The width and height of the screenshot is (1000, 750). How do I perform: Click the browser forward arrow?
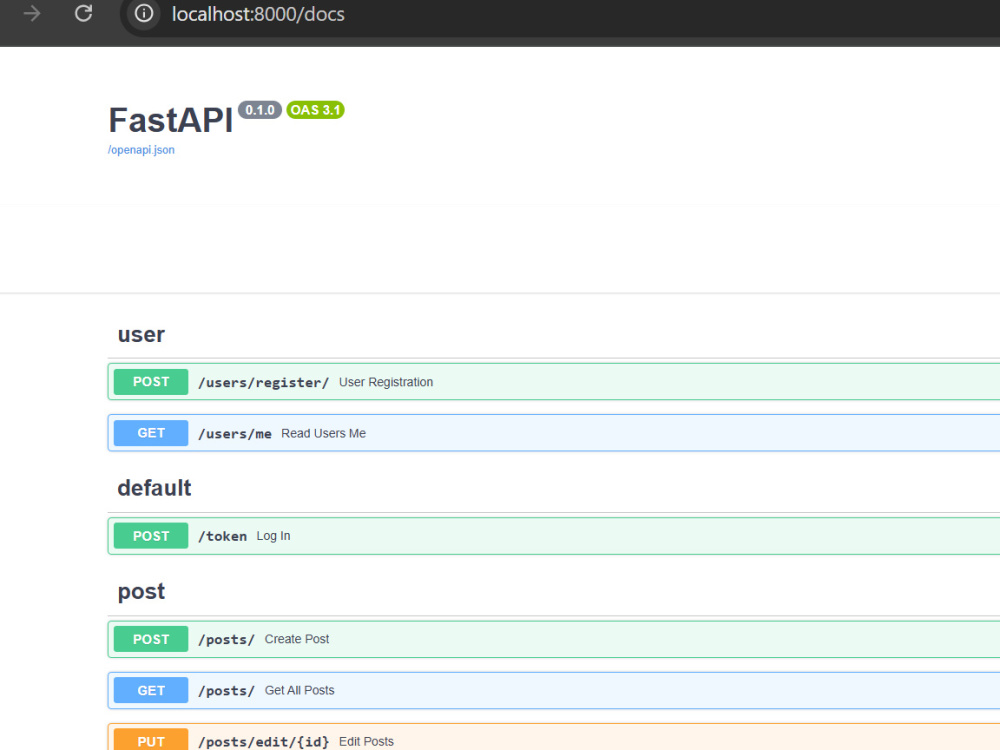click(x=31, y=13)
